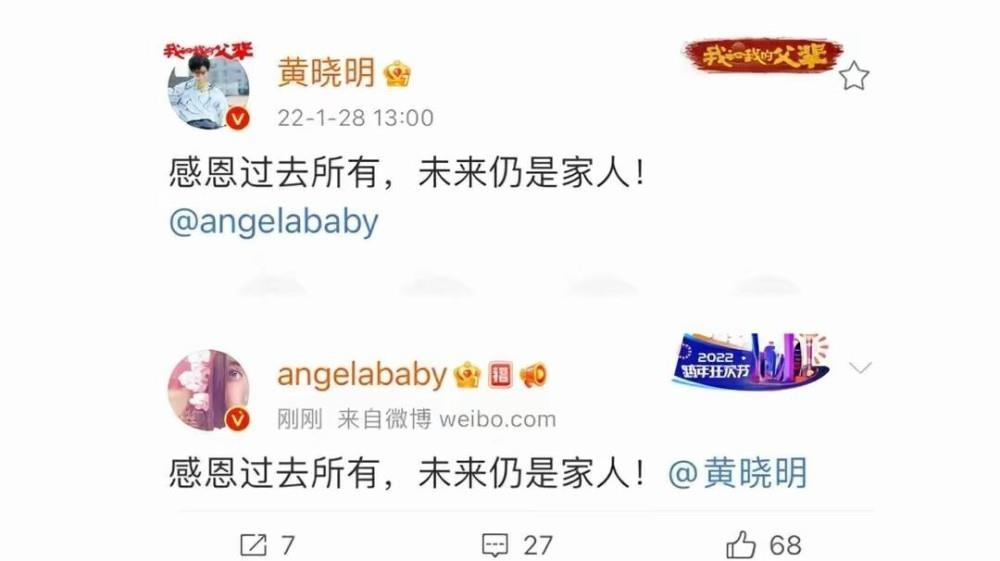The height and width of the screenshot is (561, 1000).
Task: Click the @angelababy mention link
Action: click(x=274, y=222)
